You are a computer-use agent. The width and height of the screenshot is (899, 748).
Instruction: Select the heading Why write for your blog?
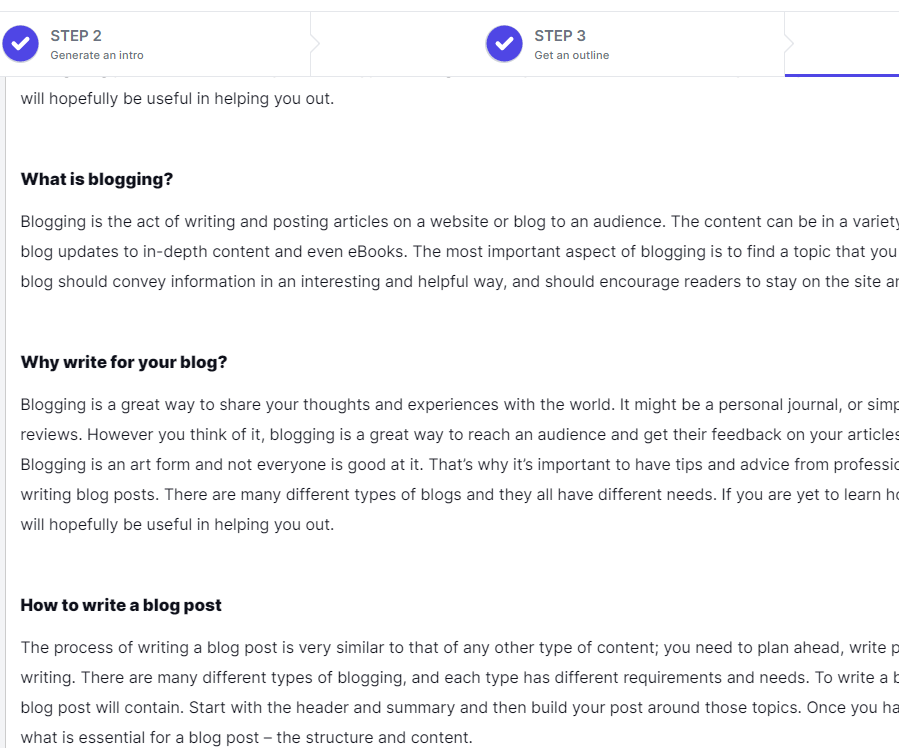(x=124, y=362)
